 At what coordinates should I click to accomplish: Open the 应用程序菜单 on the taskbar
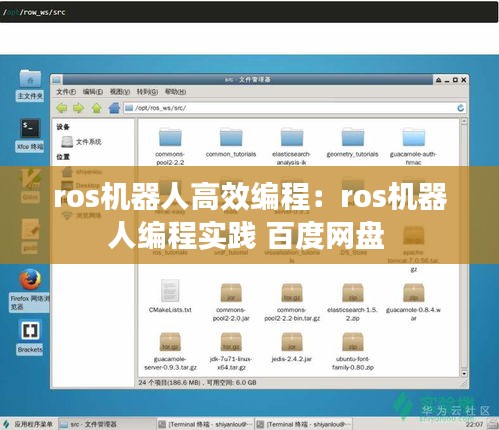[x=28, y=424]
